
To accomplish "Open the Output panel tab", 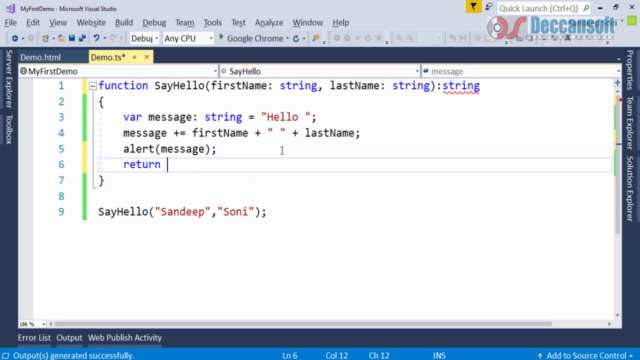I will coord(69,338).
